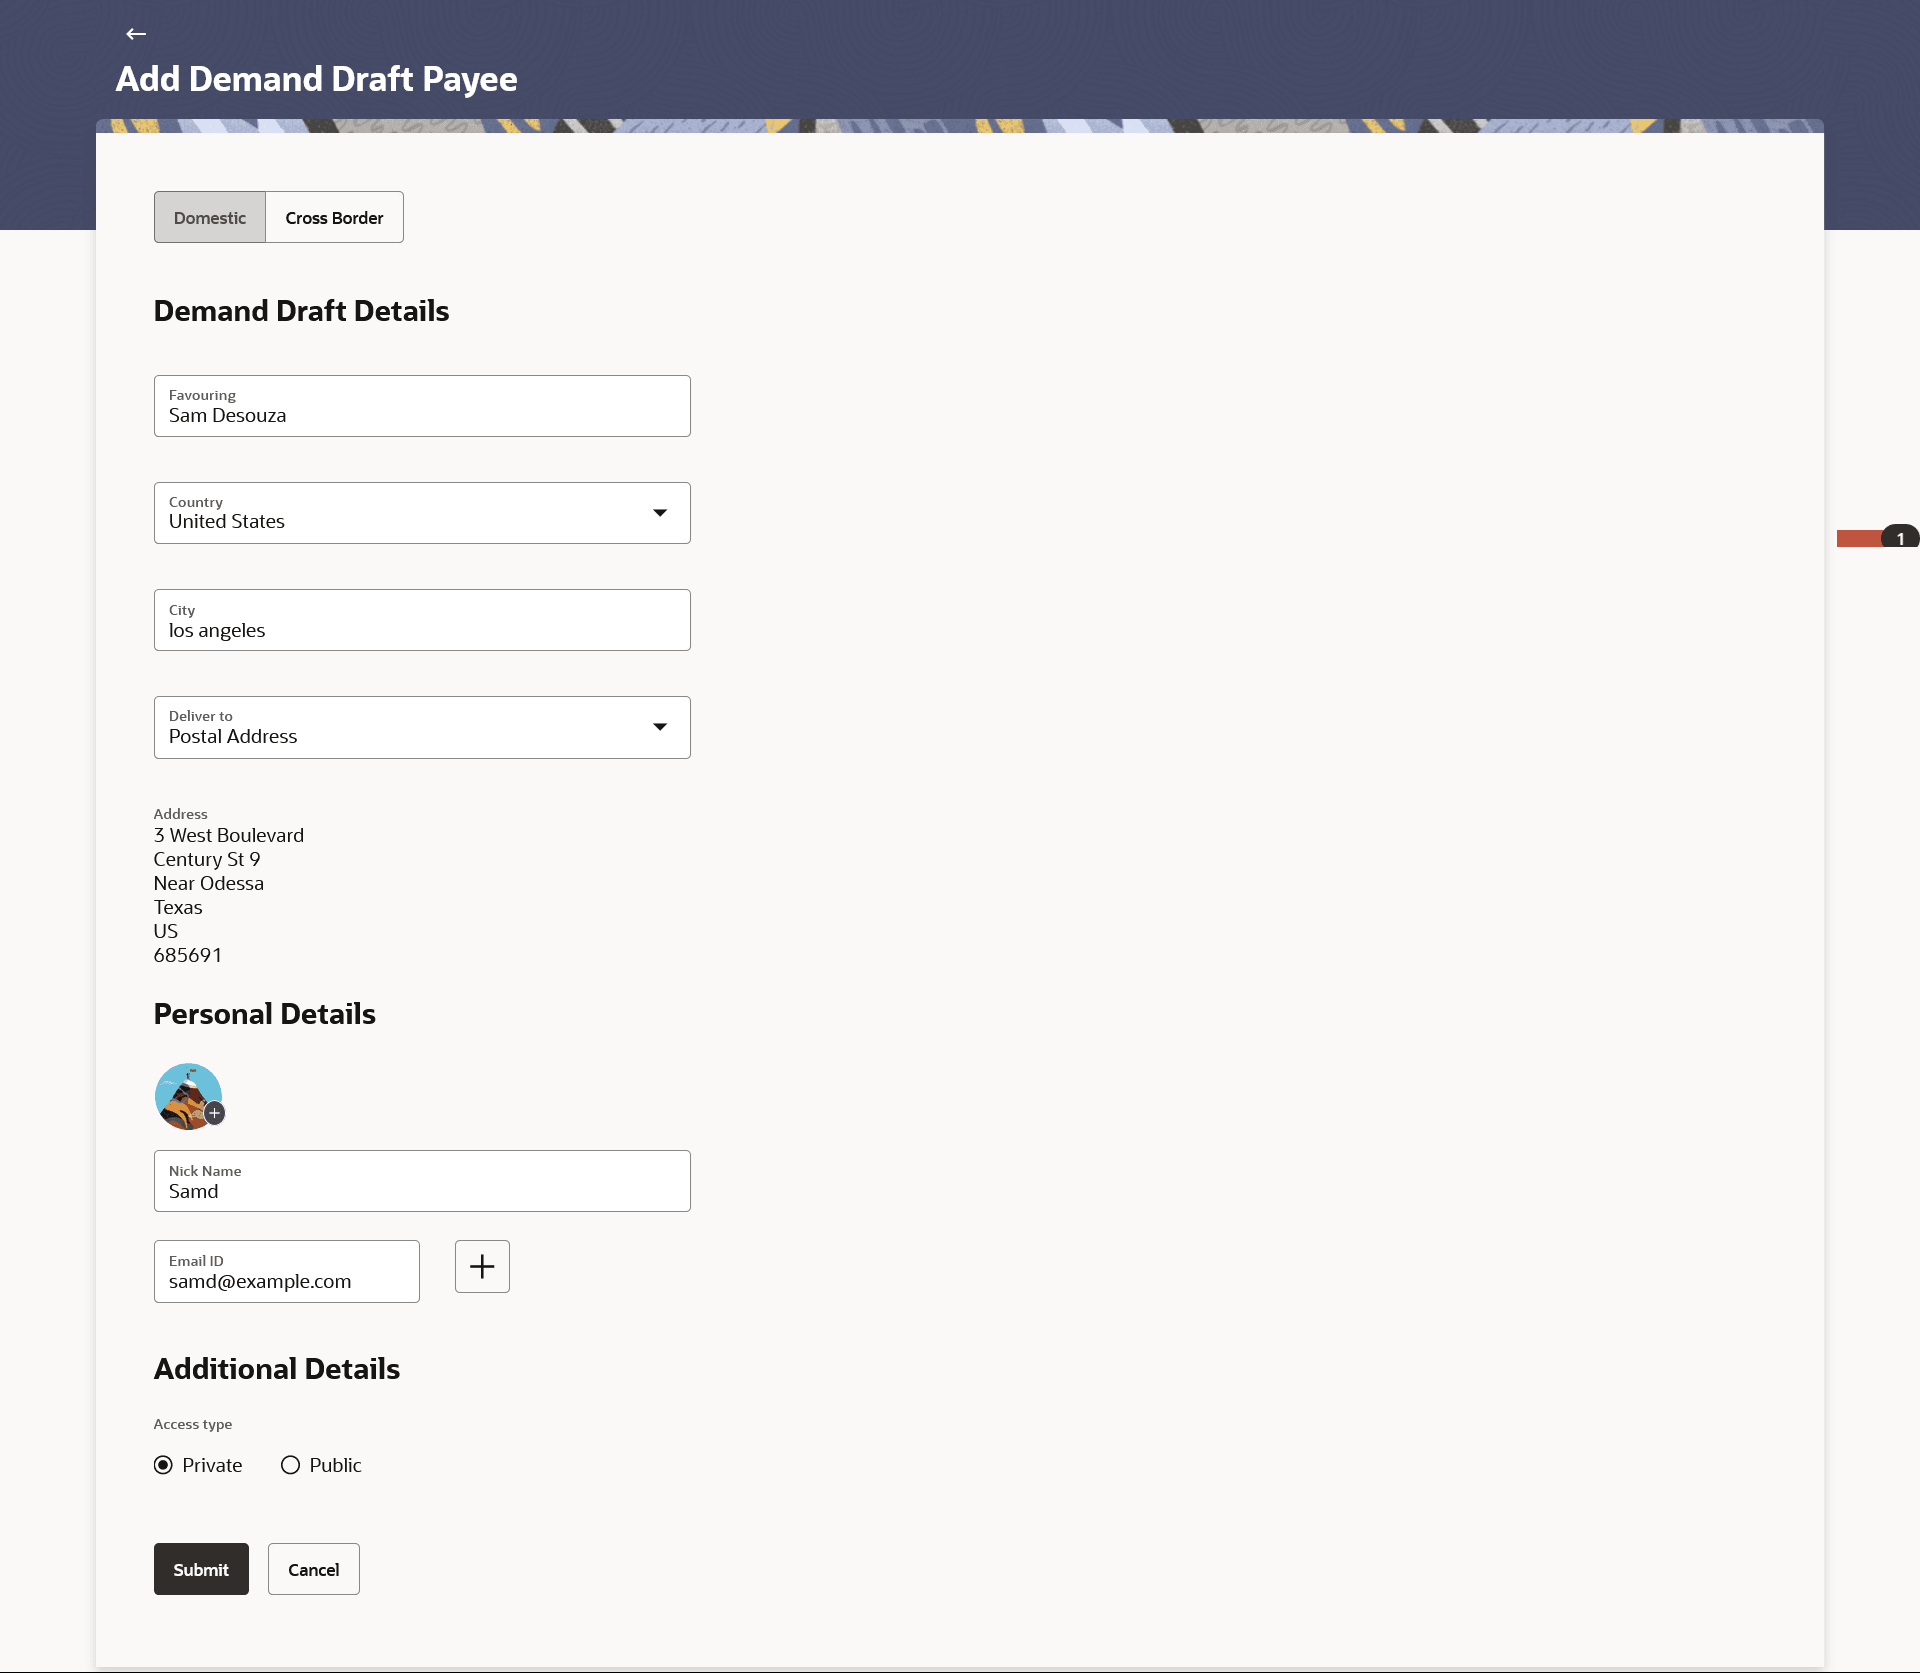Switch to Domestic tab
The width and height of the screenshot is (1920, 1673).
pyautogui.click(x=210, y=217)
